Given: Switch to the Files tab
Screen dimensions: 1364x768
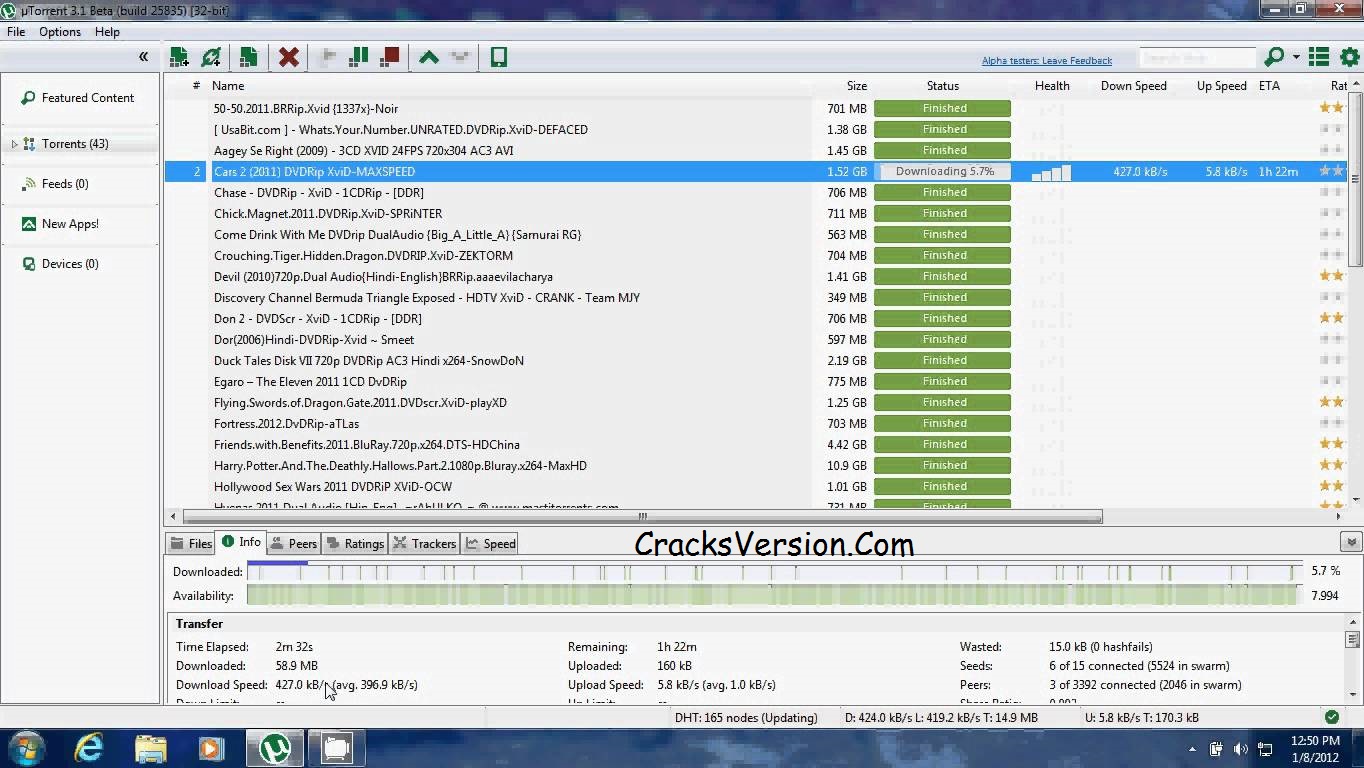Looking at the screenshot, I should pos(191,543).
